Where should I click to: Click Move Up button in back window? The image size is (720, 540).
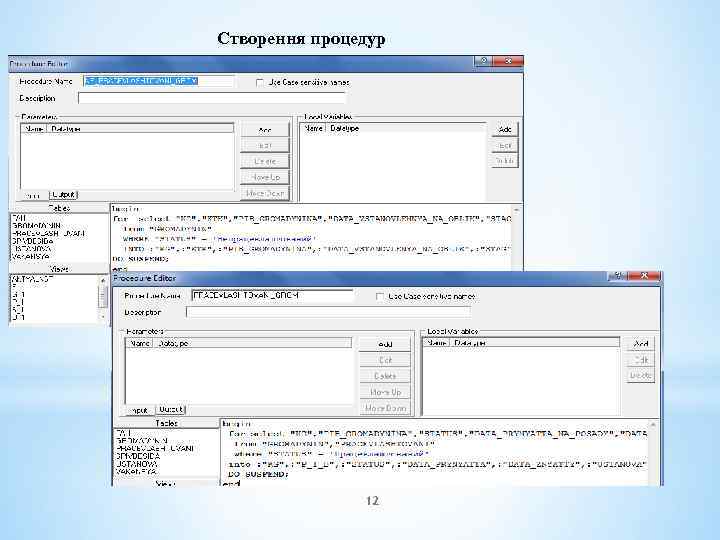[265, 177]
